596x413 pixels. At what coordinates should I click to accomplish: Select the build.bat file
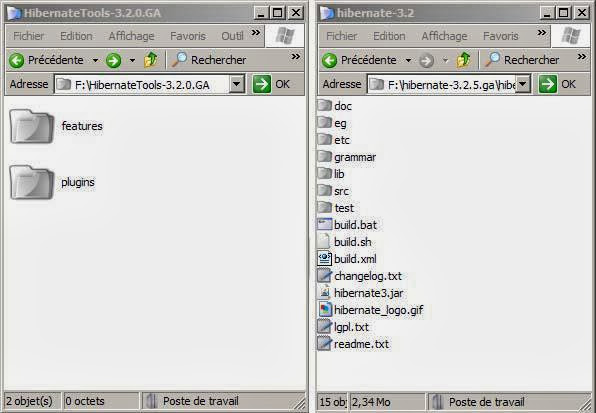coord(347,225)
